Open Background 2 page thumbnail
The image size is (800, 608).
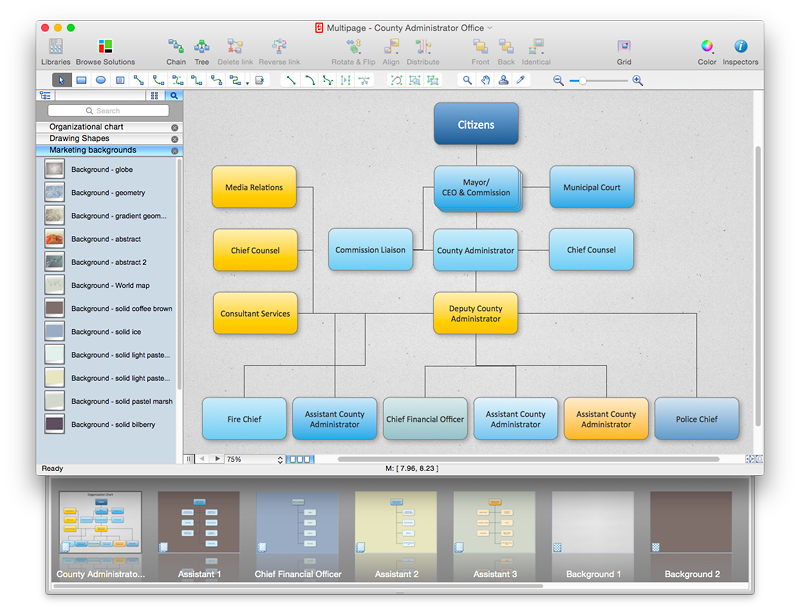691,522
